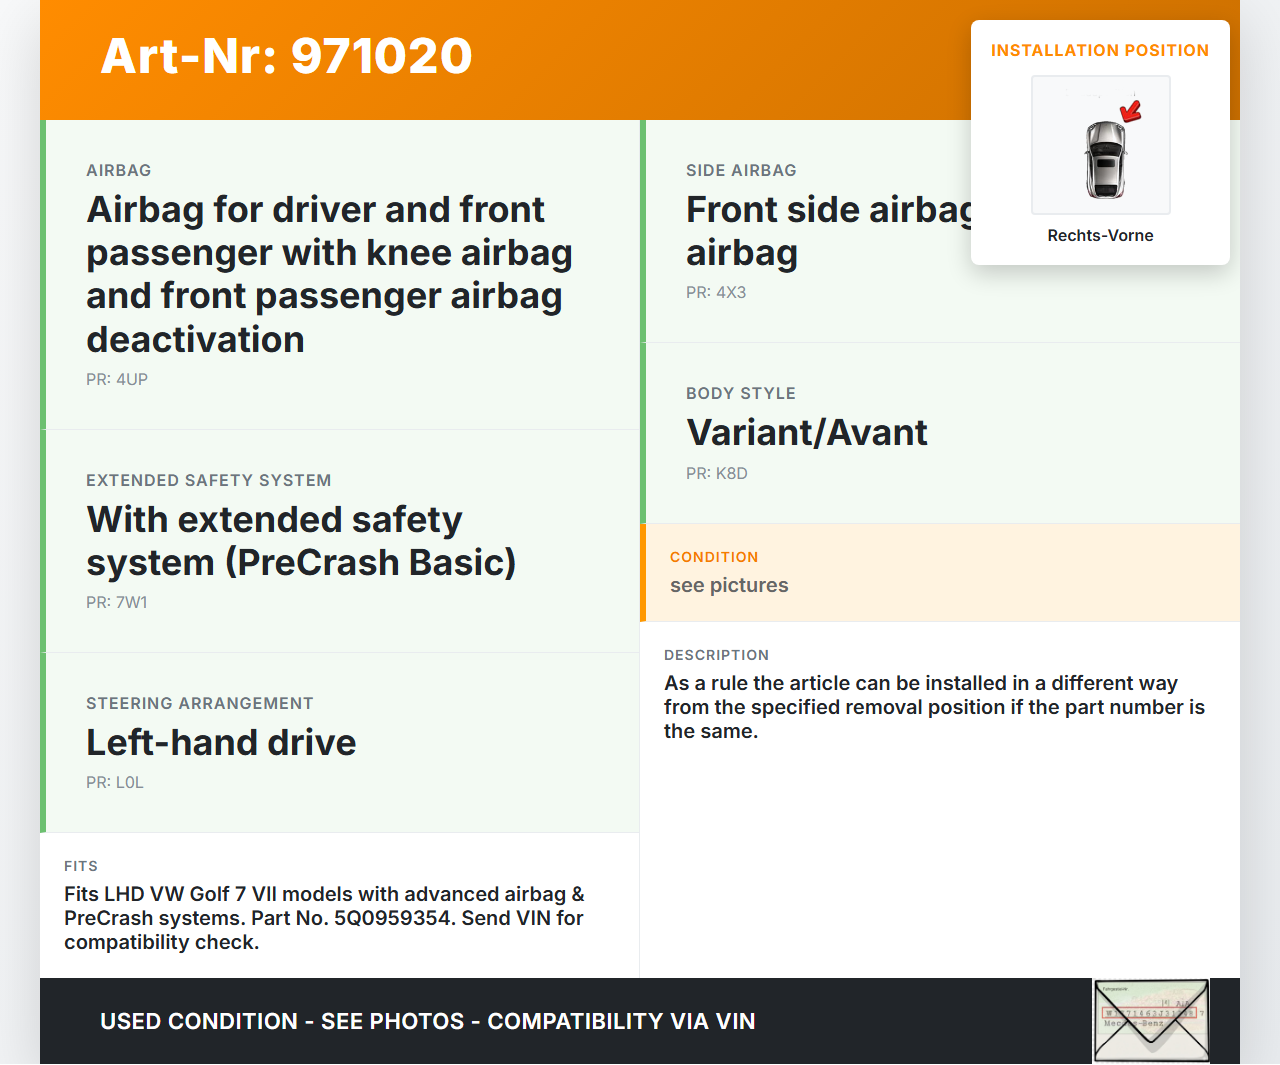Screen dimensions: 1280x1065
Task: Click the PR: 4UP code
Action: (x=117, y=380)
